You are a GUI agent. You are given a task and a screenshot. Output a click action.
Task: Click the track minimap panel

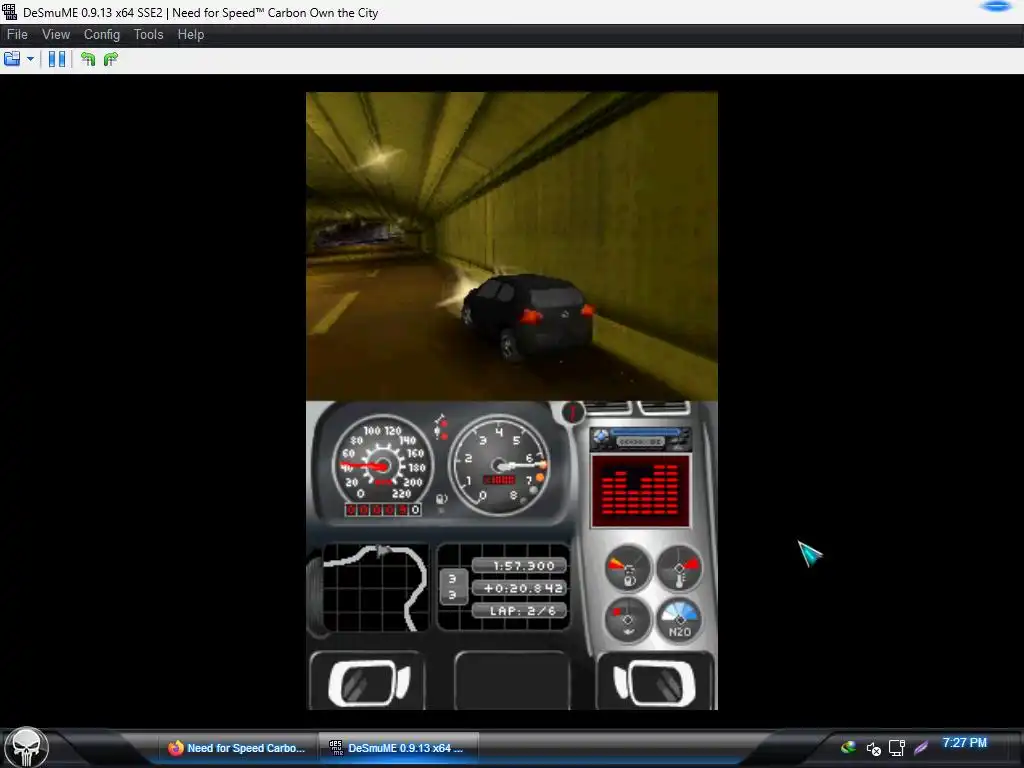coord(376,587)
